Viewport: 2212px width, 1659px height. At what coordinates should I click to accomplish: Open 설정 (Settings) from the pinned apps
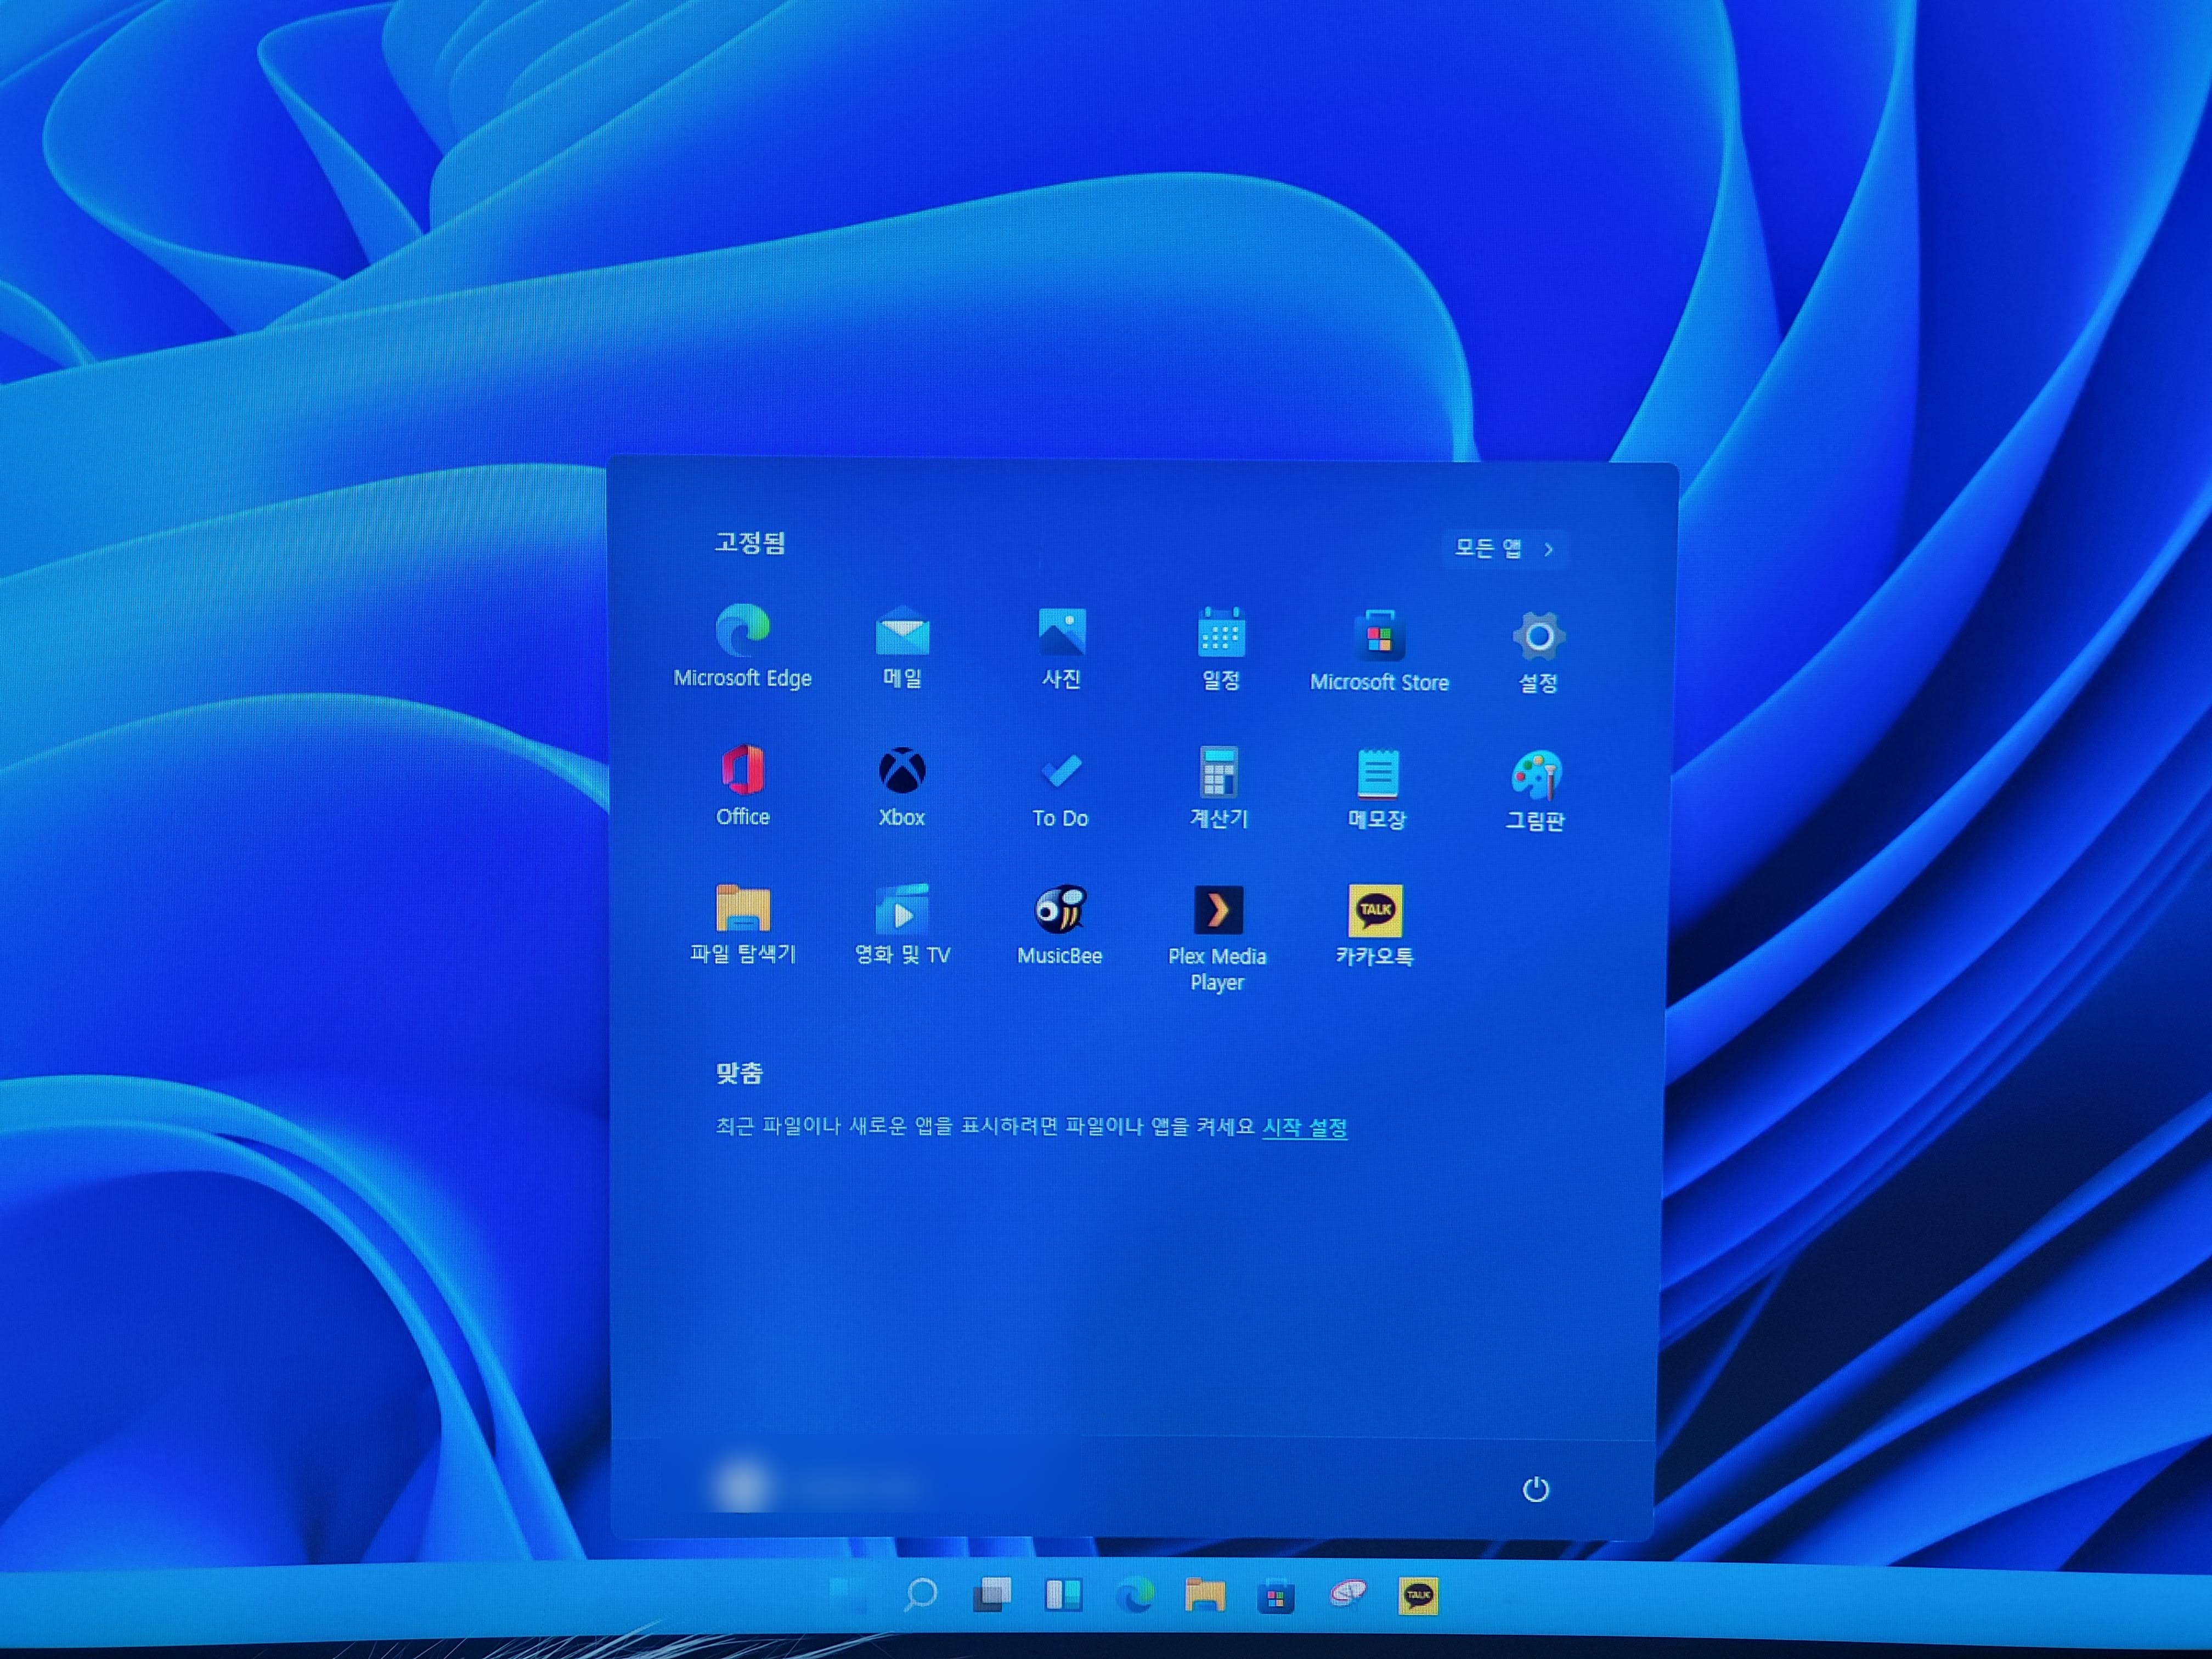1538,652
